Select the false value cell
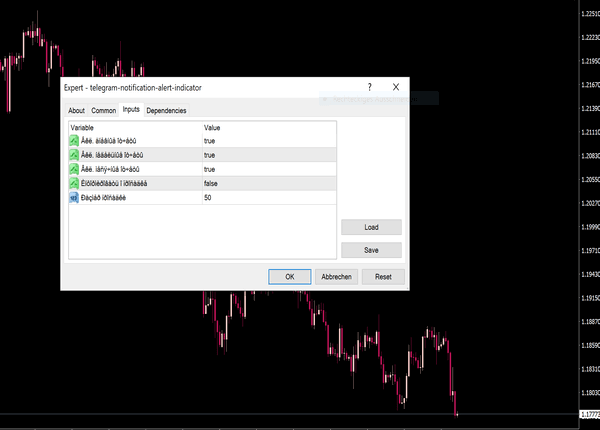This screenshot has width=600, height=430. (269, 183)
